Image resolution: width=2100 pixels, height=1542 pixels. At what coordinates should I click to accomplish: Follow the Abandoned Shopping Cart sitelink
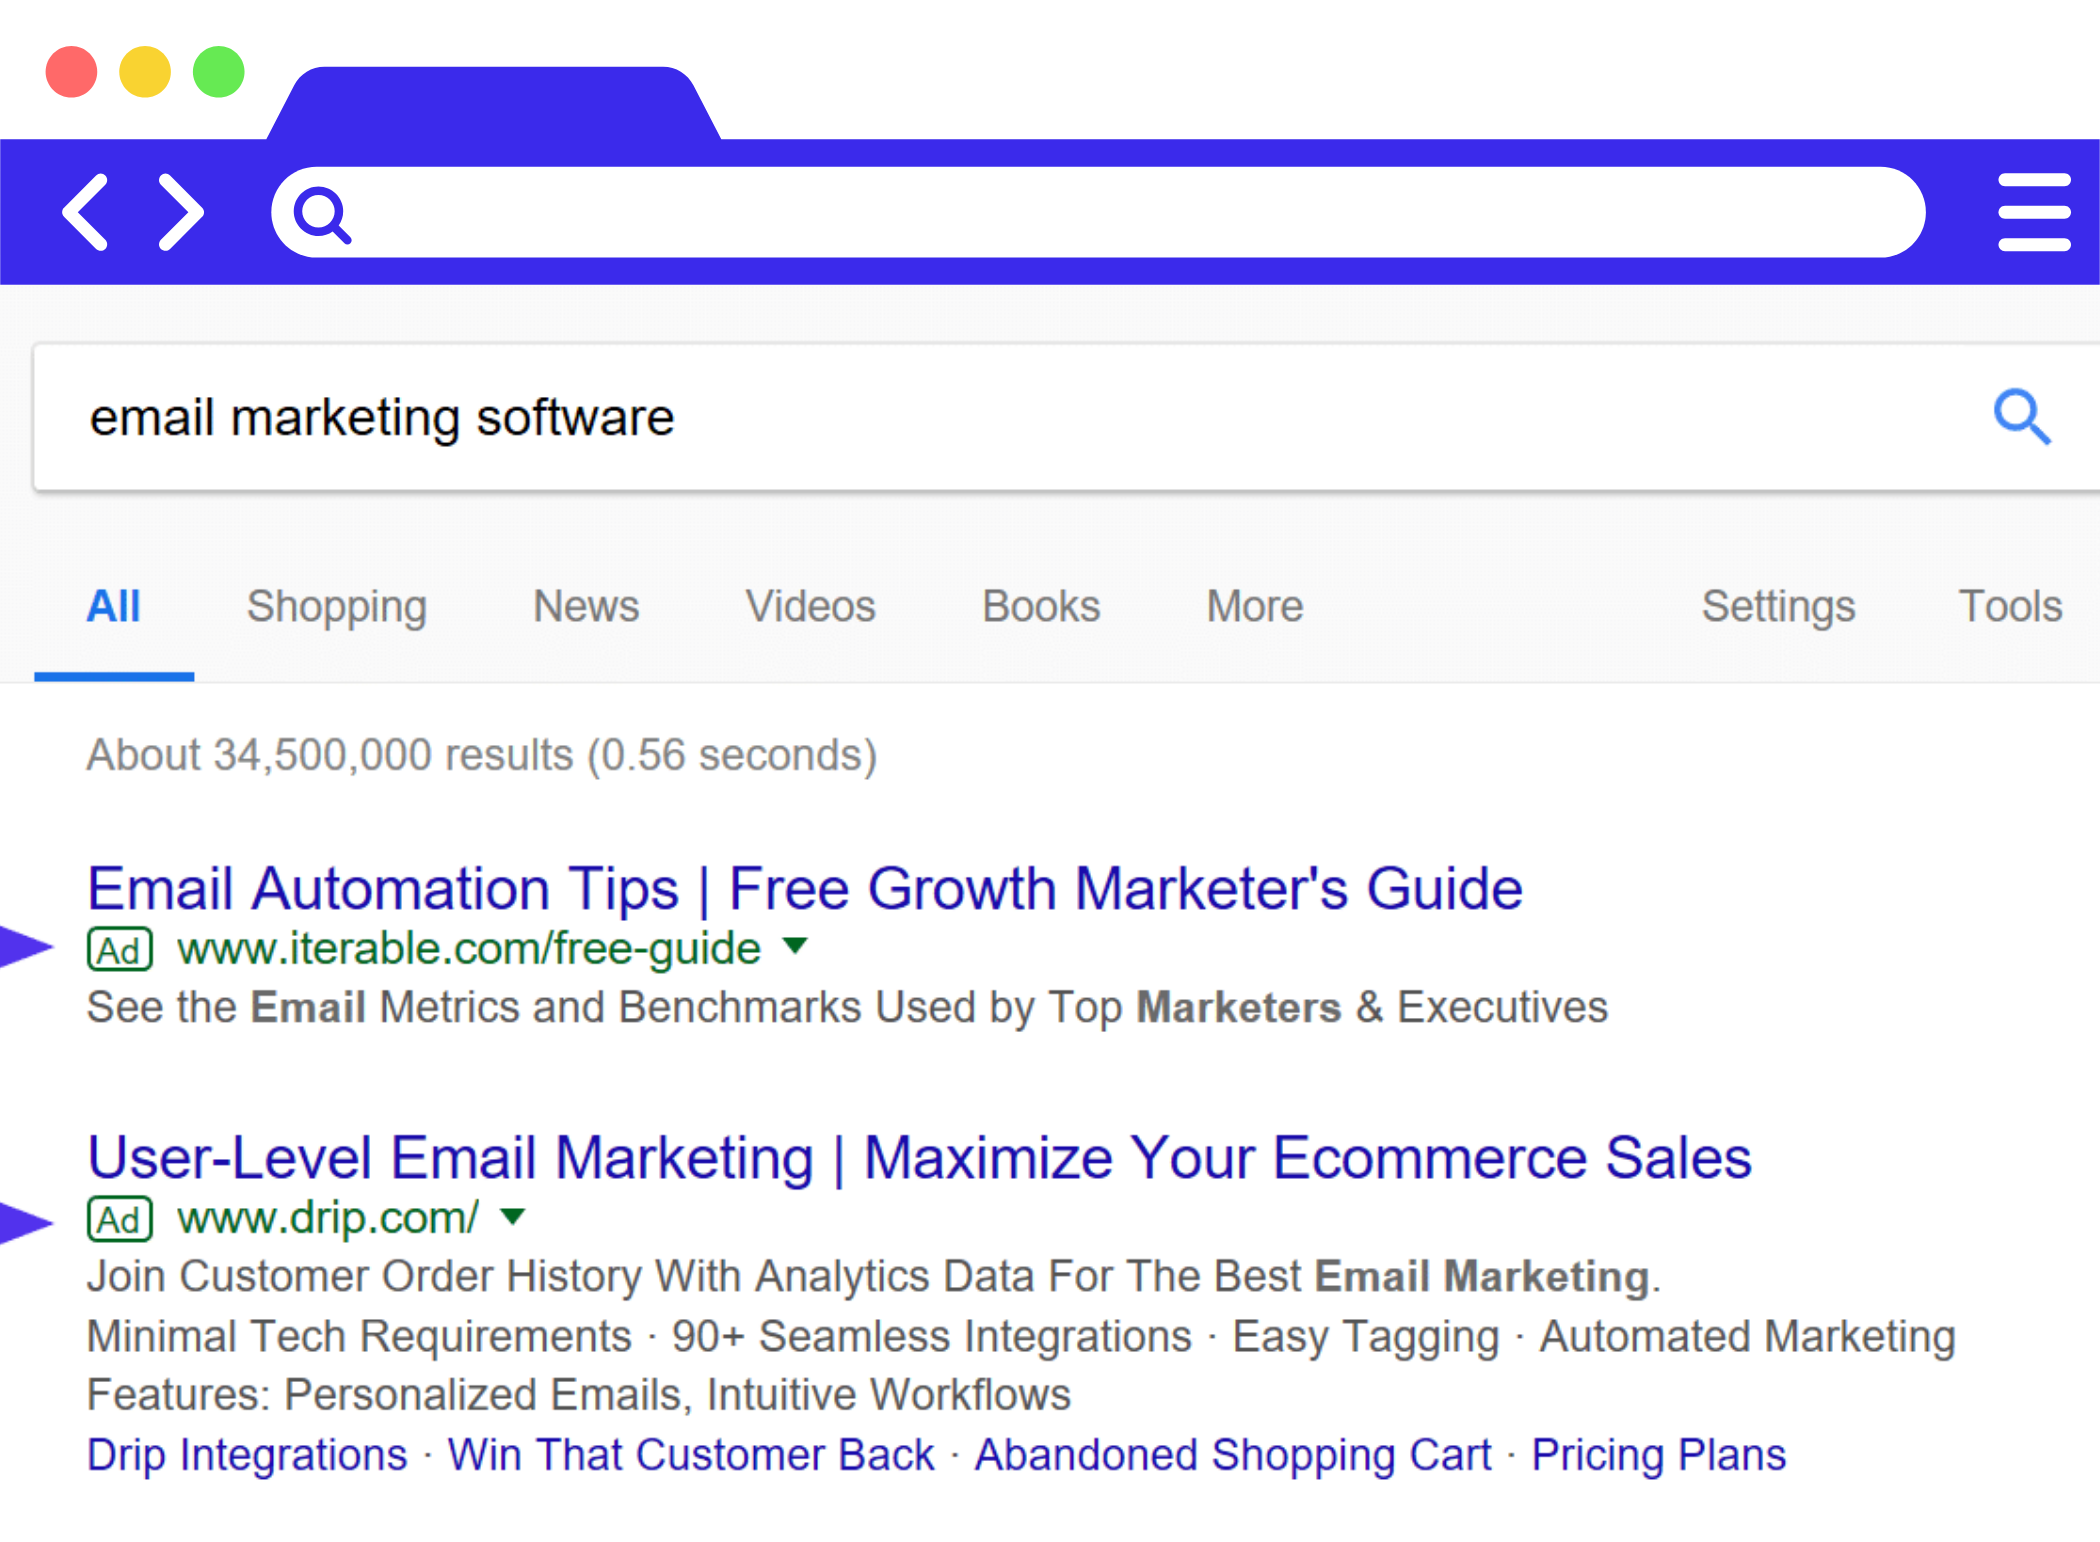(1233, 1455)
